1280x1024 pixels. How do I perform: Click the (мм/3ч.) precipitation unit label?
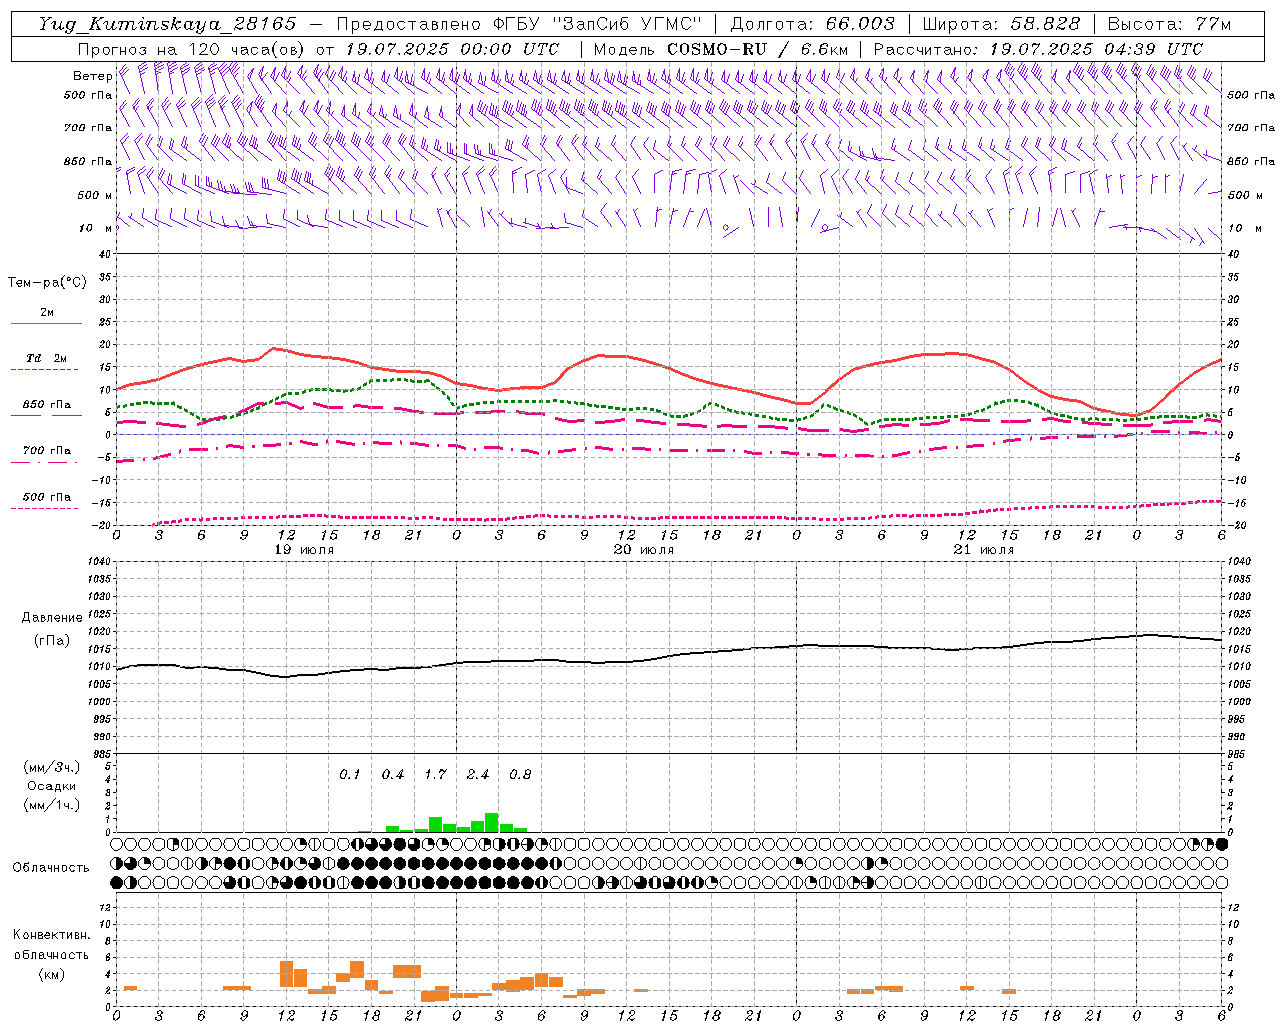point(51,767)
